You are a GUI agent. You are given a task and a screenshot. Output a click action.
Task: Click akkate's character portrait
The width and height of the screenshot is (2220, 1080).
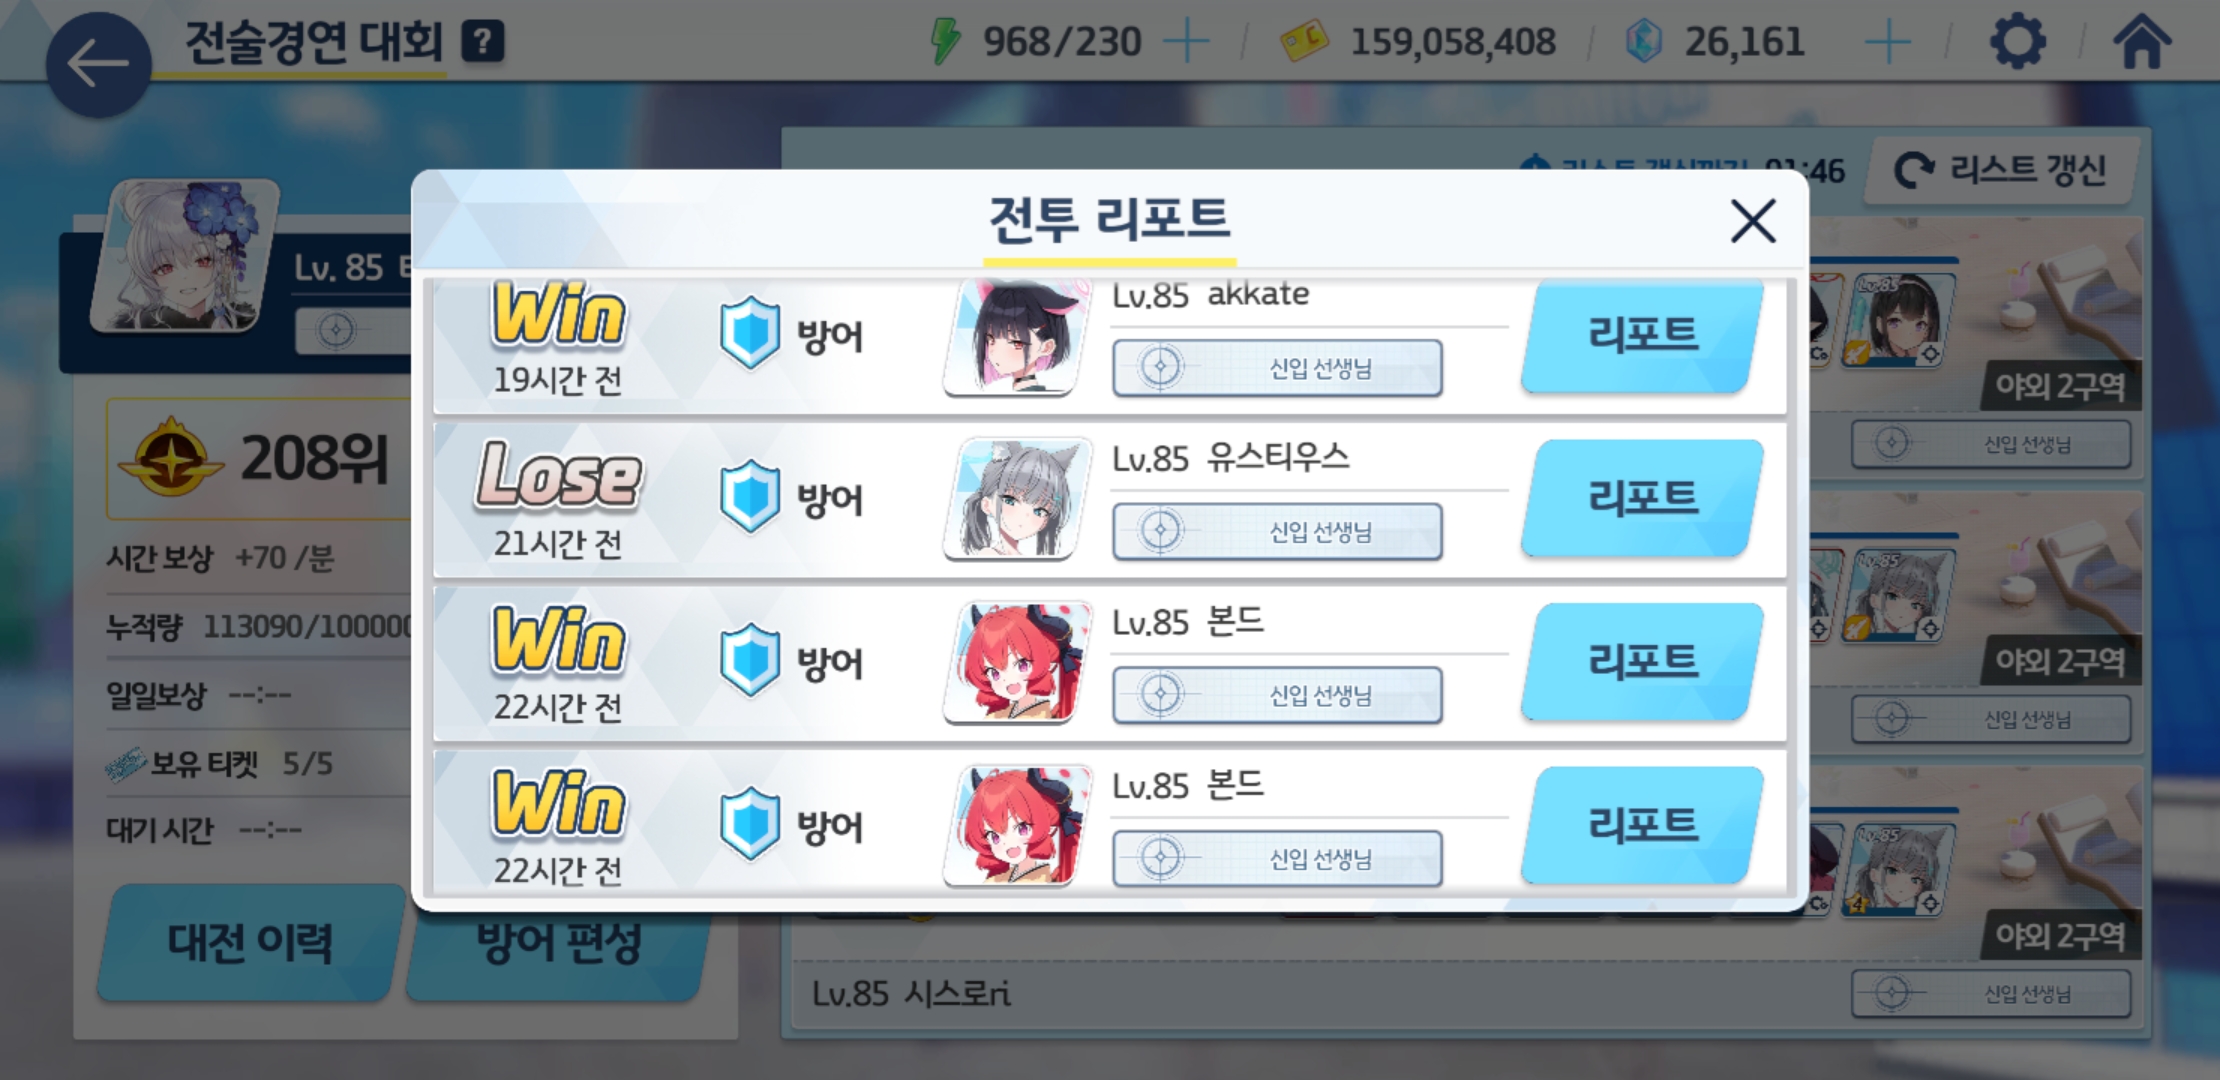(1017, 337)
